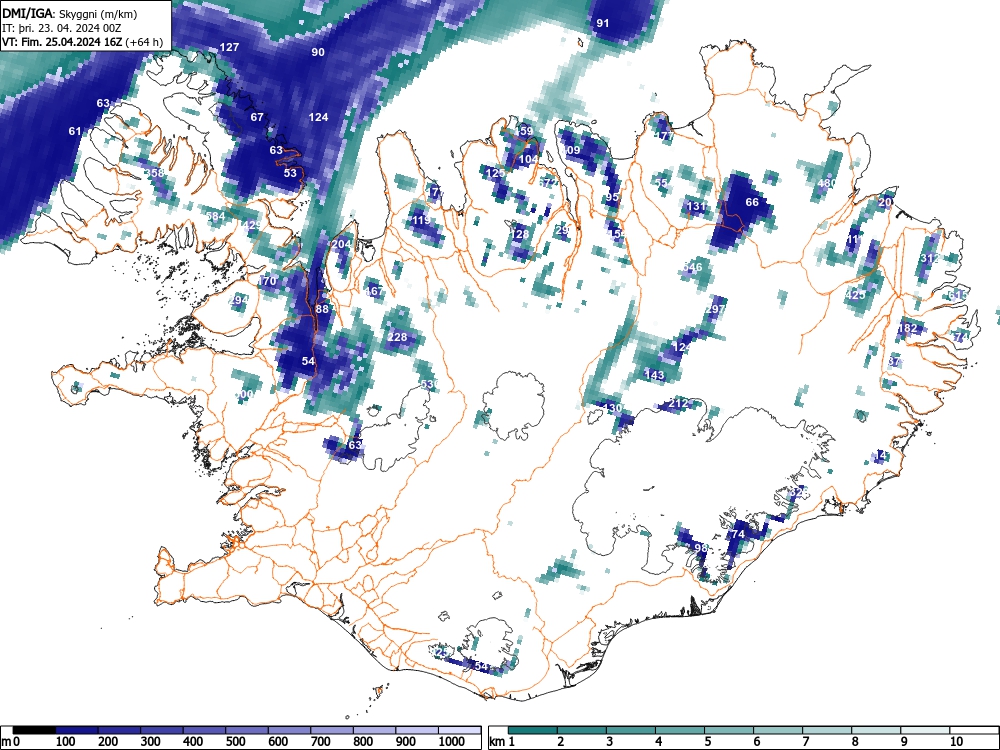
Task: Pick the teal swatch between km 5 and 6
Action: click(730, 730)
